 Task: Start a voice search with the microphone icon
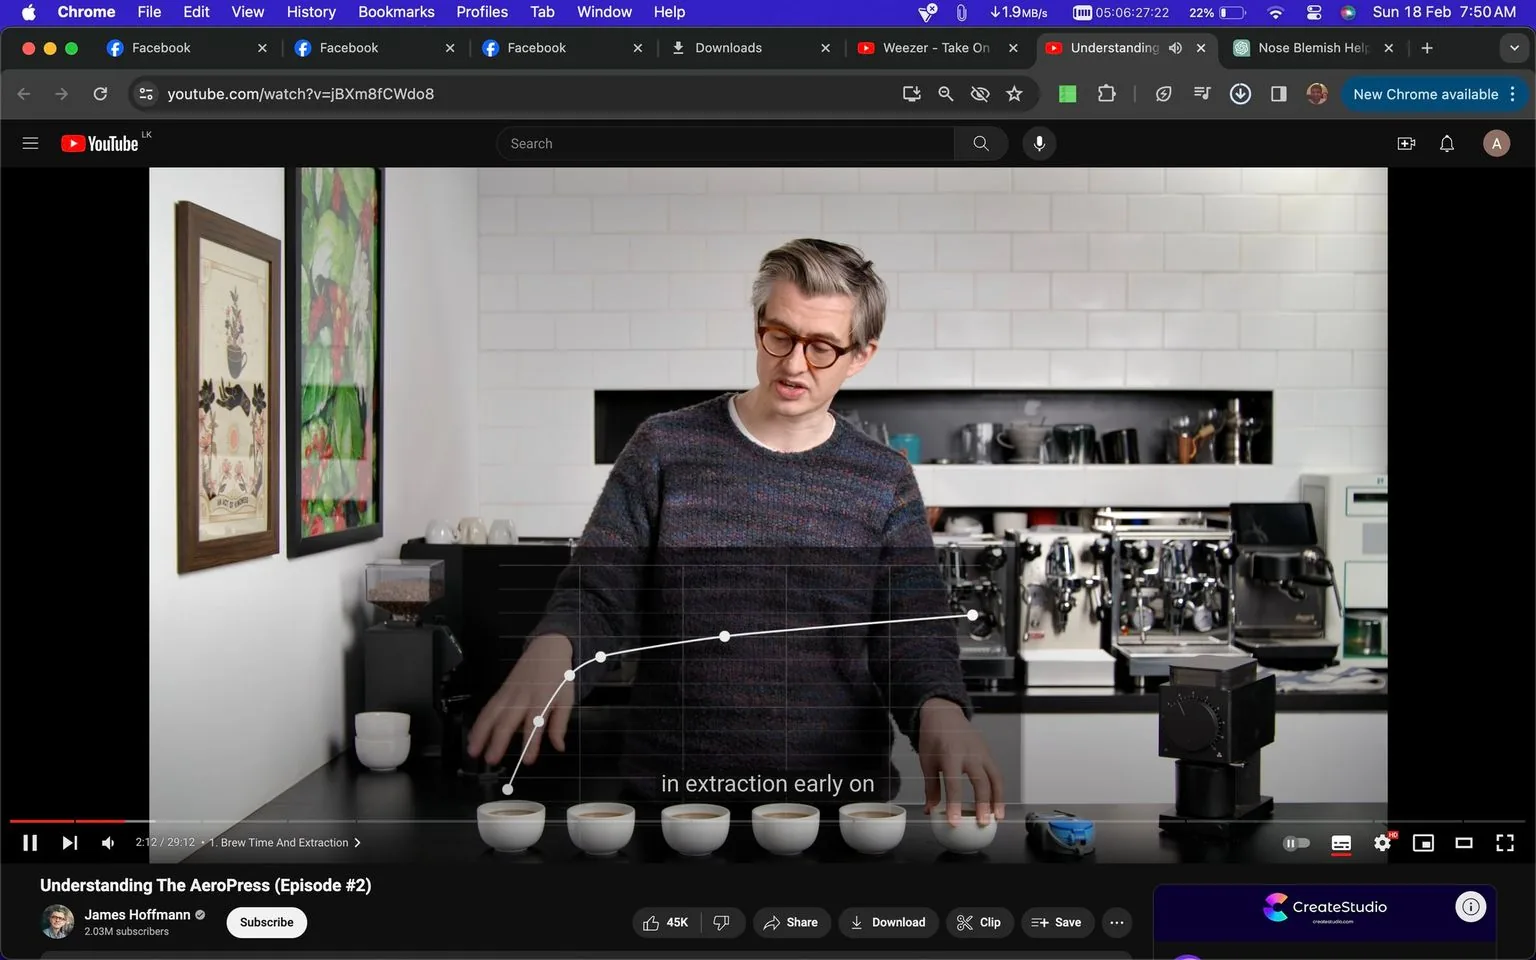click(x=1039, y=143)
